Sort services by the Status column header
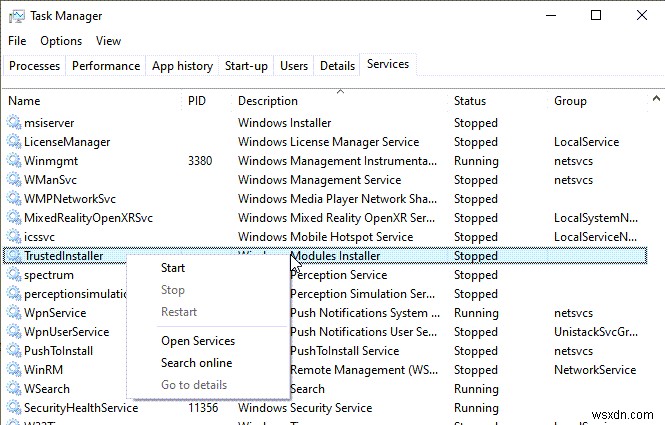 pos(470,101)
